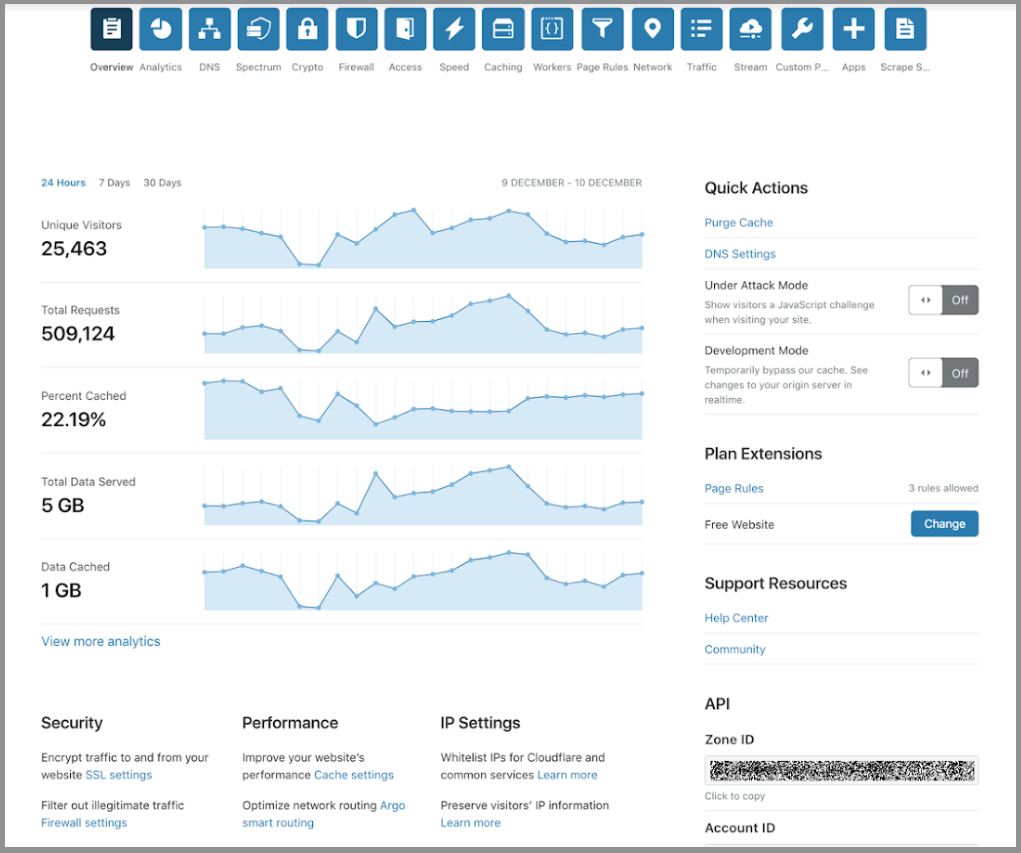Open the Analytics pie chart icon
This screenshot has height=853, width=1021.
point(160,29)
